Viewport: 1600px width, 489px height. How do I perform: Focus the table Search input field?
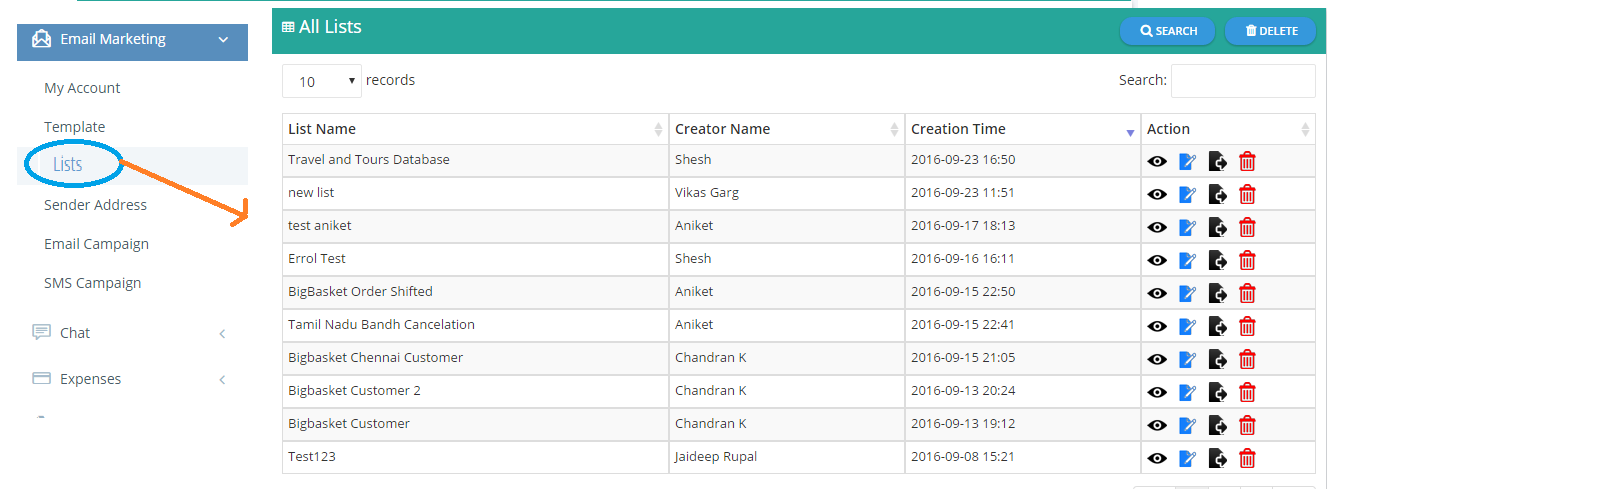(x=1243, y=81)
